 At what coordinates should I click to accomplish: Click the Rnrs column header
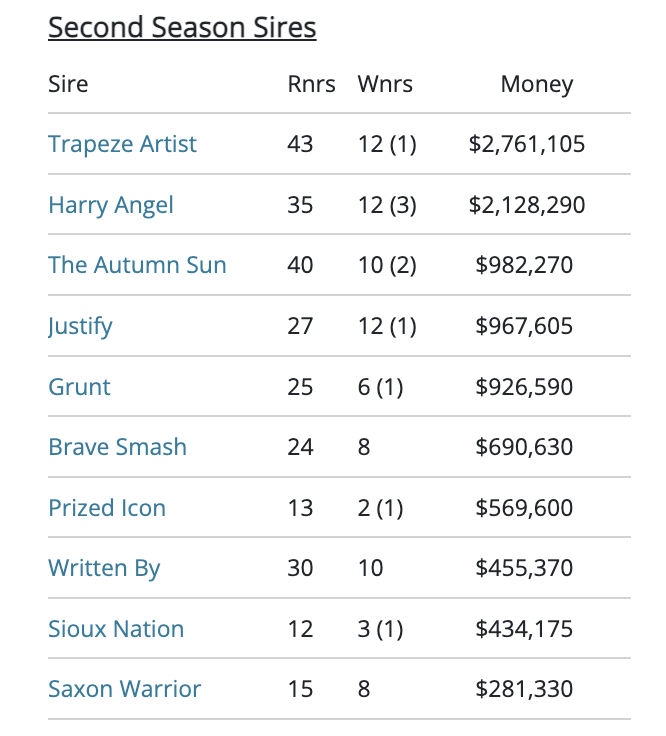(311, 84)
